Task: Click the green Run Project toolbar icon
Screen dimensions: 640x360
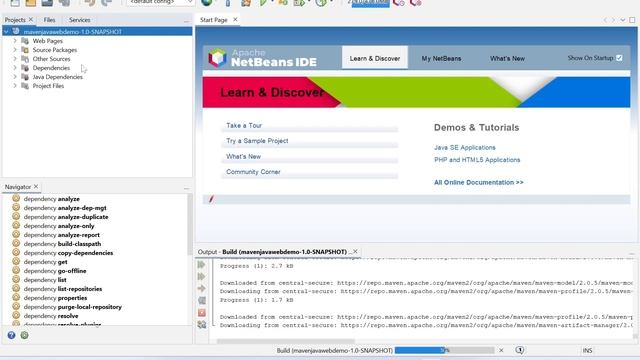Action: pos(263,3)
